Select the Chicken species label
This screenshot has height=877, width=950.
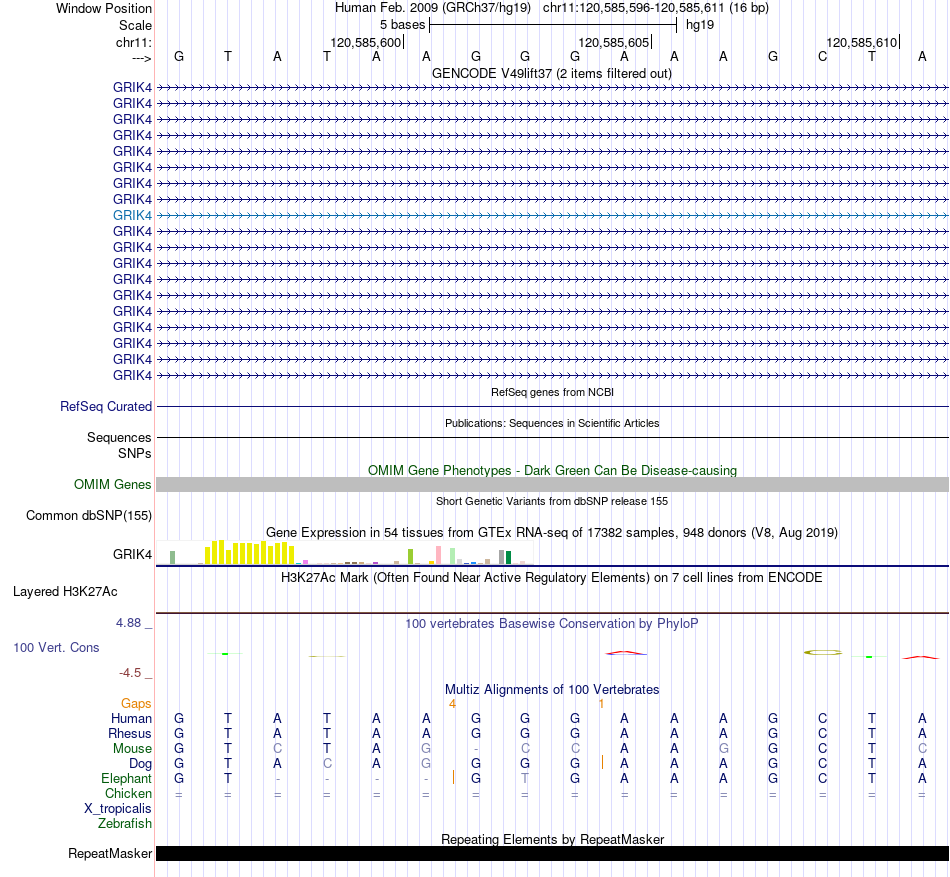coord(128,793)
